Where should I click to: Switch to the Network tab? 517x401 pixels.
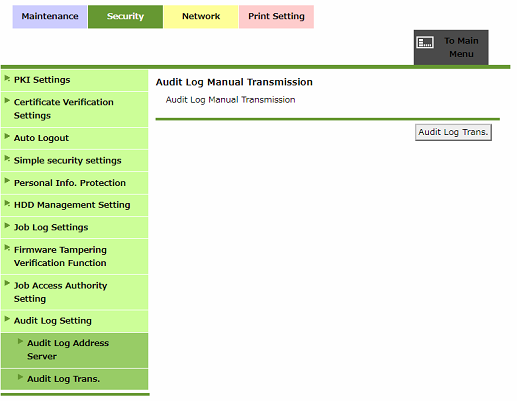[x=201, y=16]
